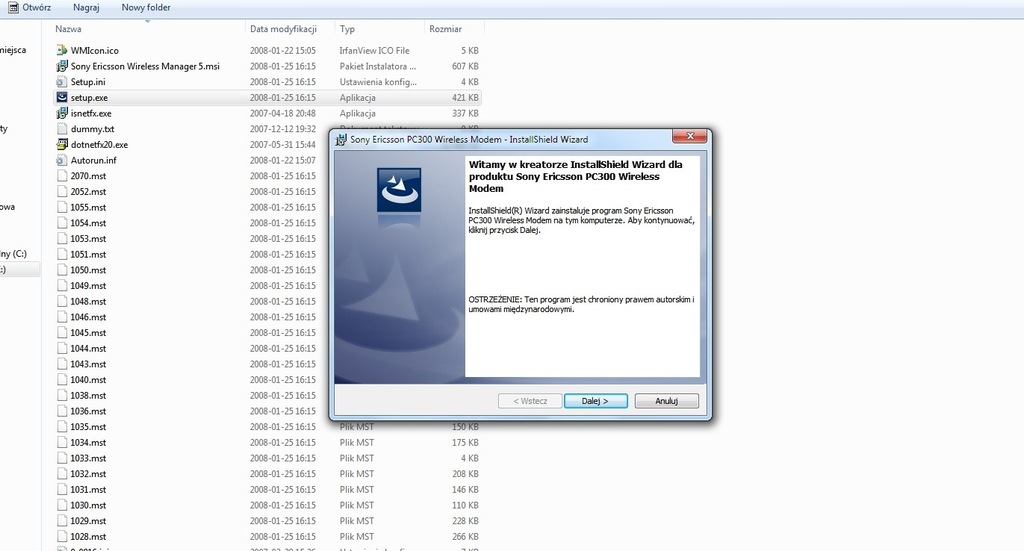
Task: Select the 1038.mst file name
Action: [x=88, y=395]
